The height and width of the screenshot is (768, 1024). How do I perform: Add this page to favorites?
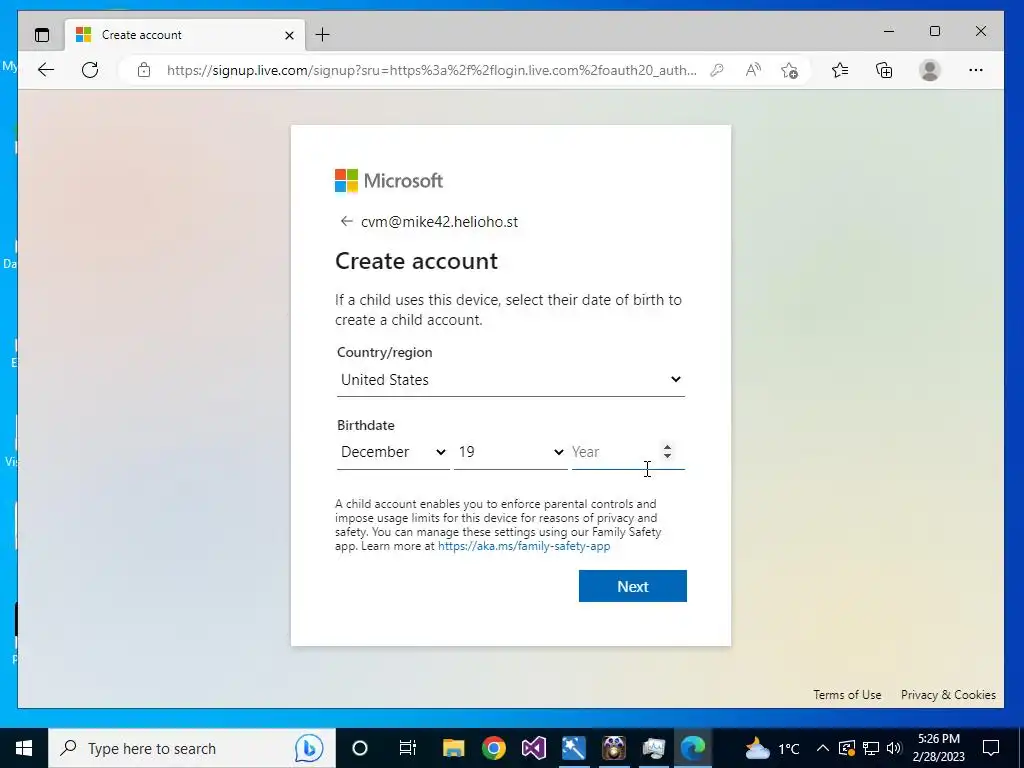pos(790,70)
